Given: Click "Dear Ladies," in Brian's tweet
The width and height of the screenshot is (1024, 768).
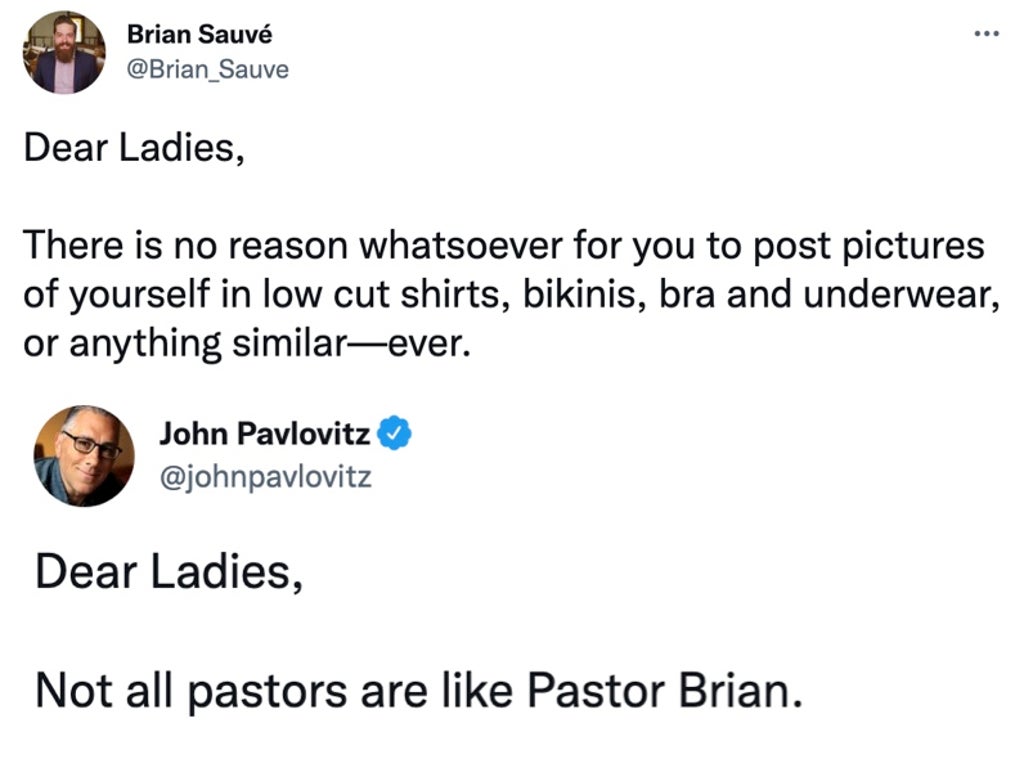Looking at the screenshot, I should coord(133,148).
